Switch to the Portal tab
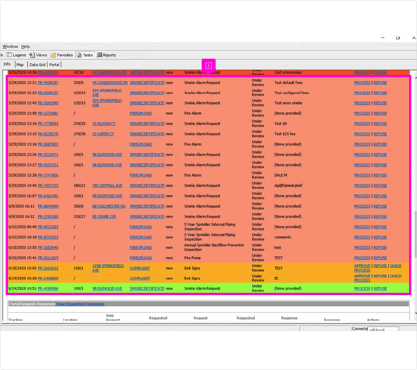This screenshot has height=370, width=417. coord(54,65)
